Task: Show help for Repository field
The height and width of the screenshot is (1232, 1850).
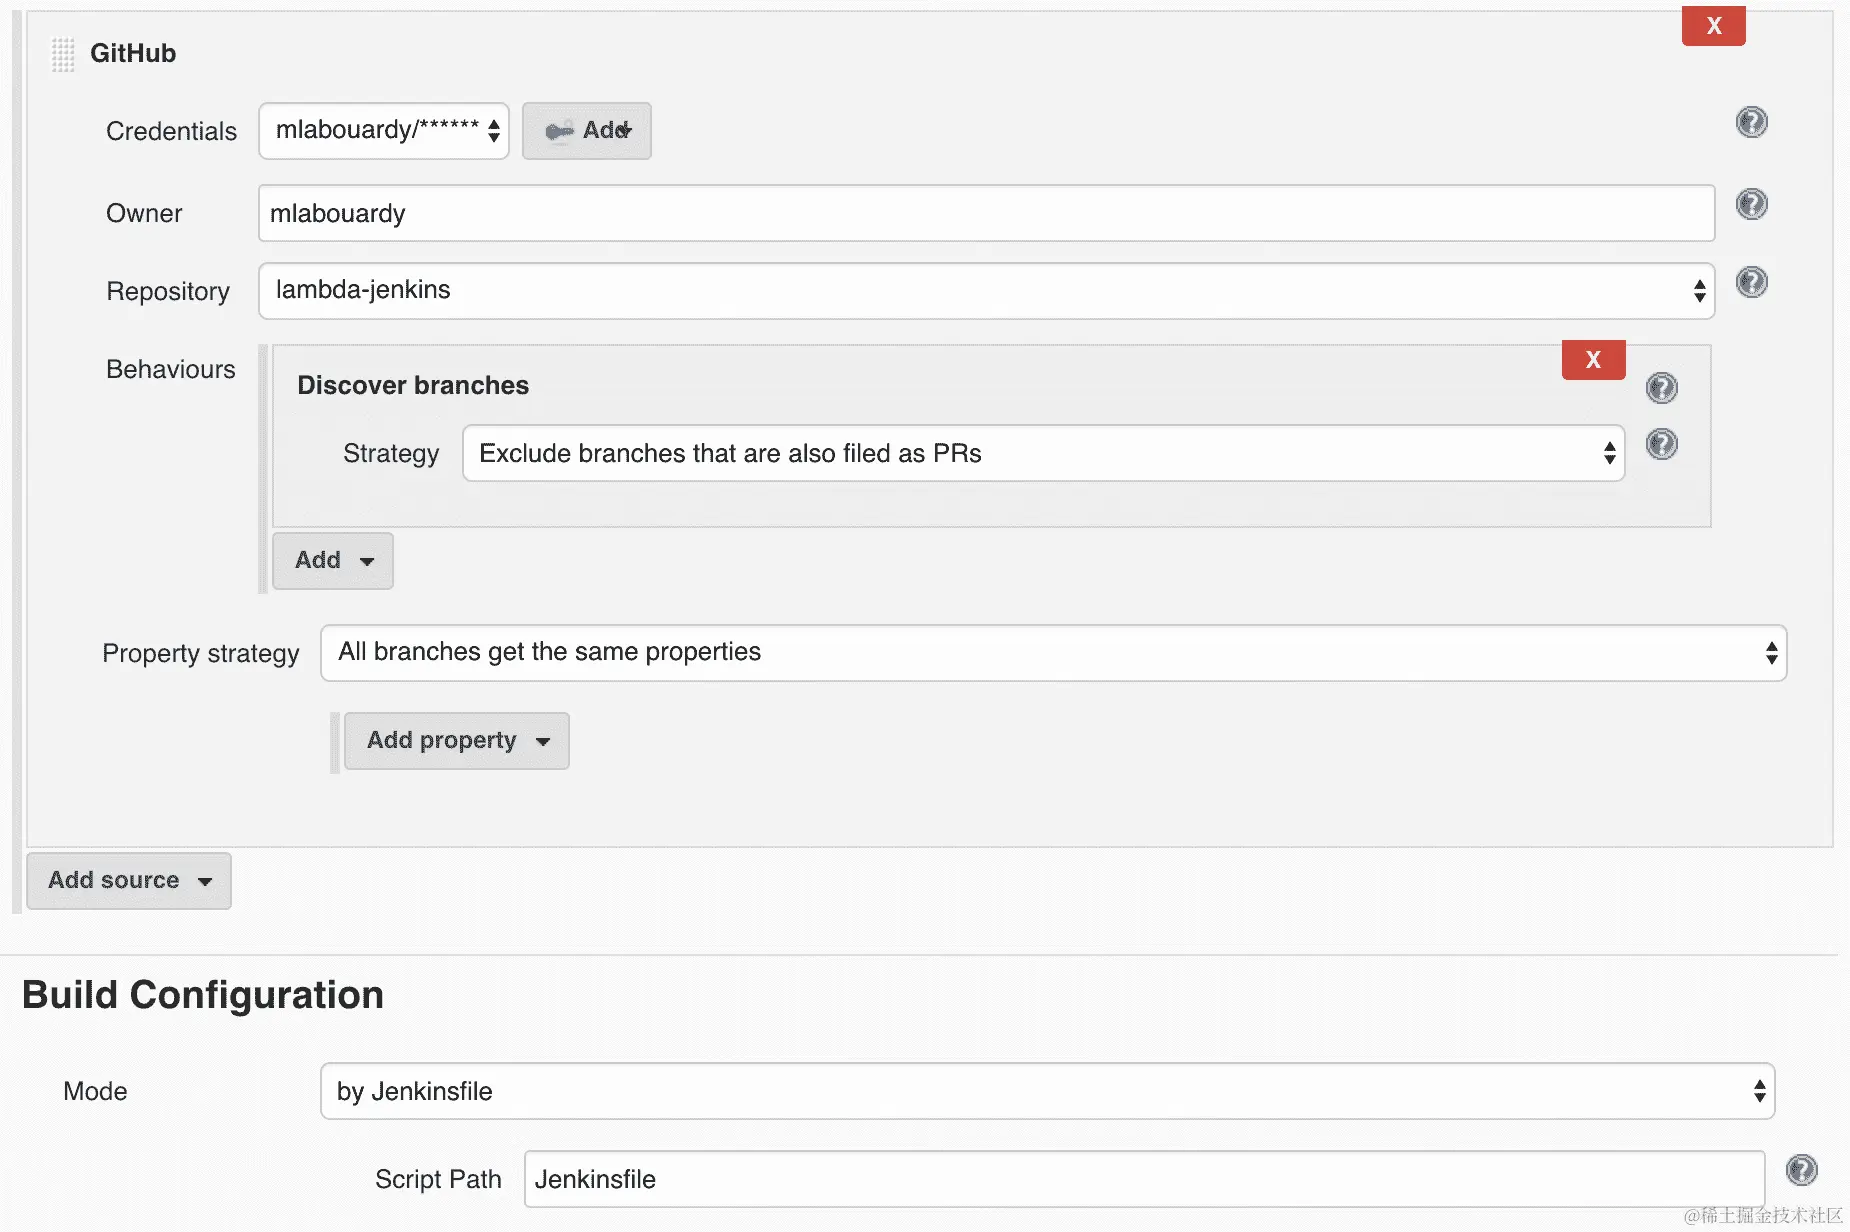Action: [x=1751, y=283]
